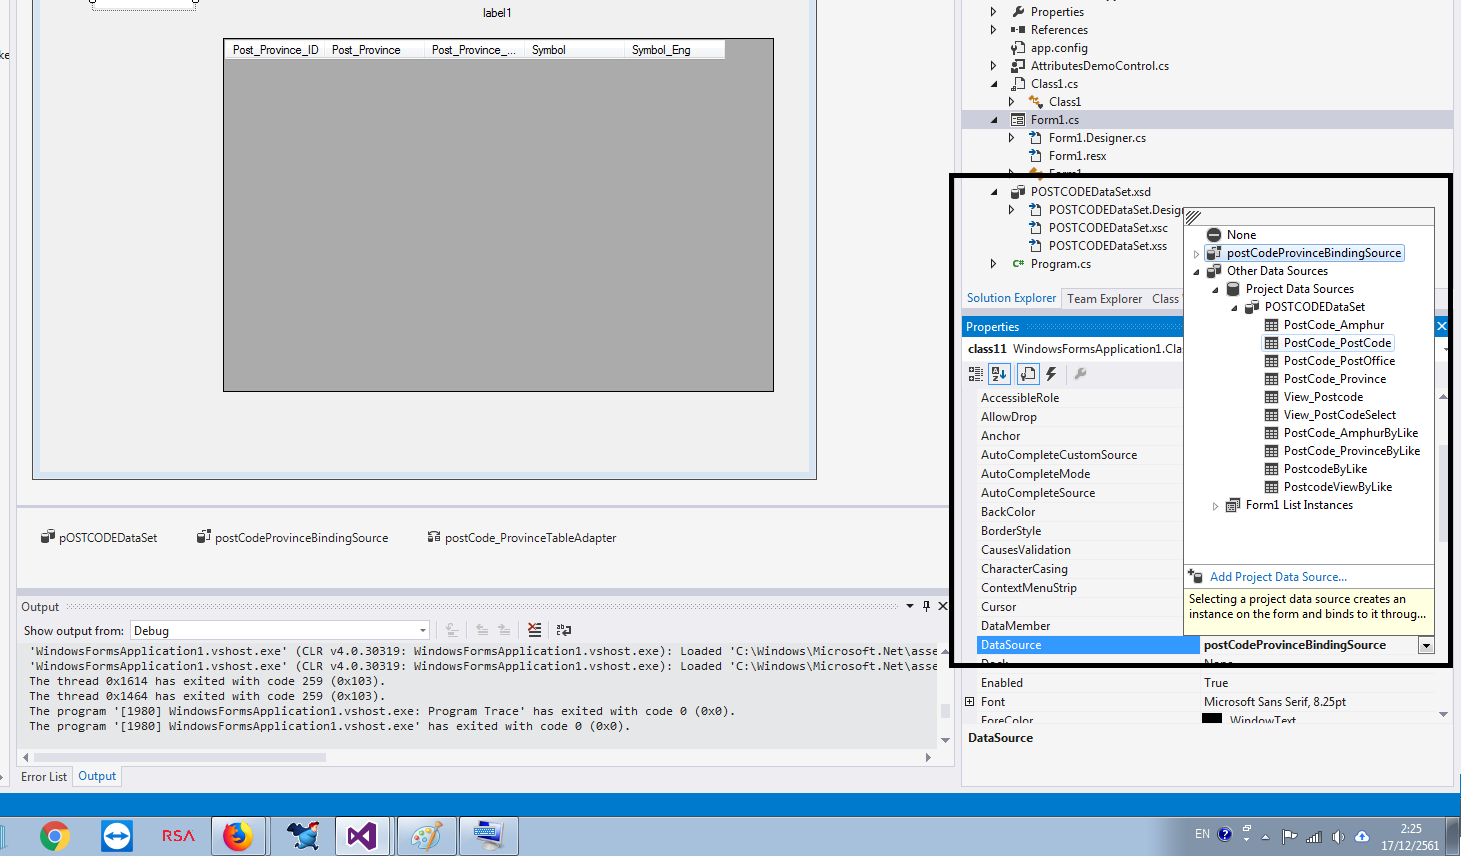The height and width of the screenshot is (868, 1474).
Task: Select Form1.cs in Solution Explorer
Action: click(1054, 120)
